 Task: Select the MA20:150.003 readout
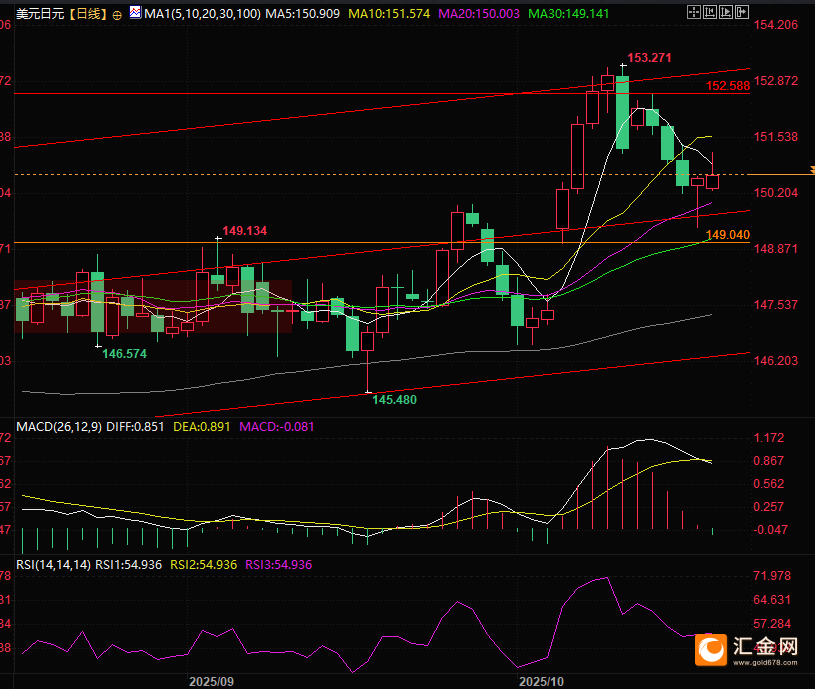pos(479,14)
